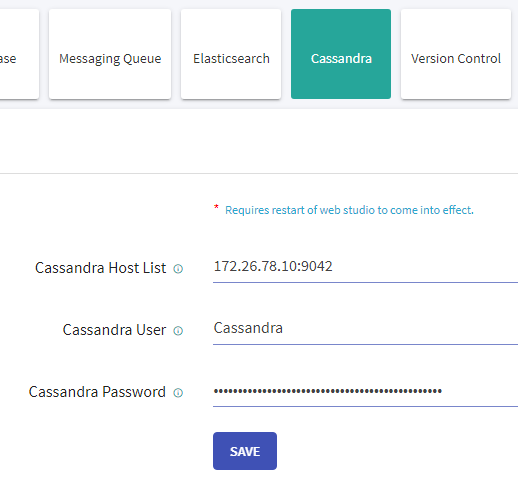
Task: Focus the Cassandra Host List input field
Action: tap(365, 268)
